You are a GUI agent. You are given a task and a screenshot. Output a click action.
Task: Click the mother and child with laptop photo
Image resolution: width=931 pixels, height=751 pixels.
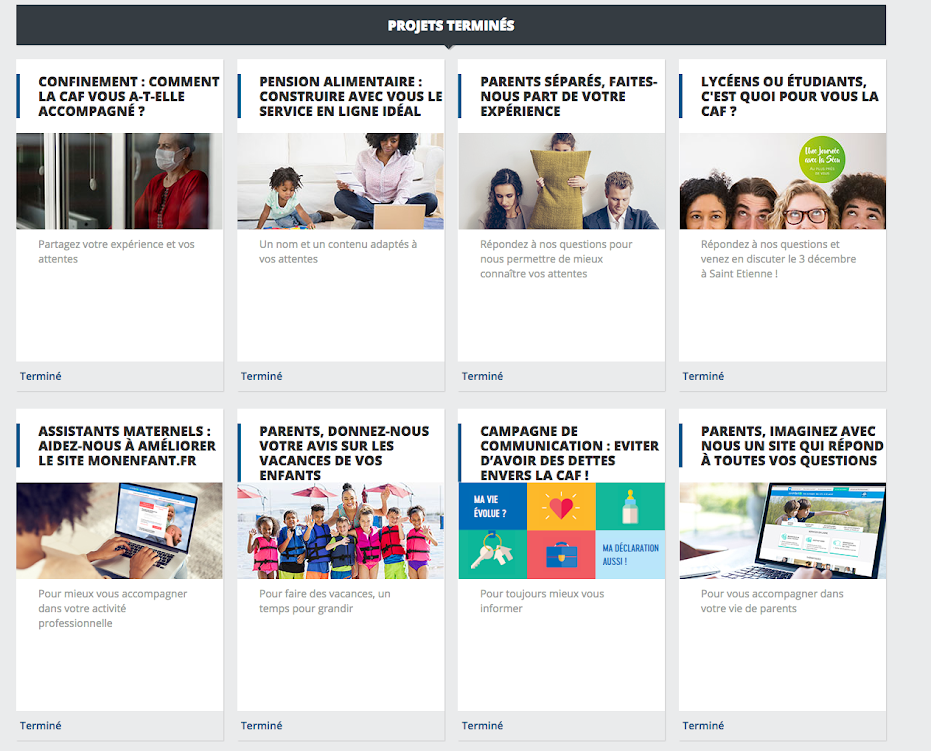340,181
